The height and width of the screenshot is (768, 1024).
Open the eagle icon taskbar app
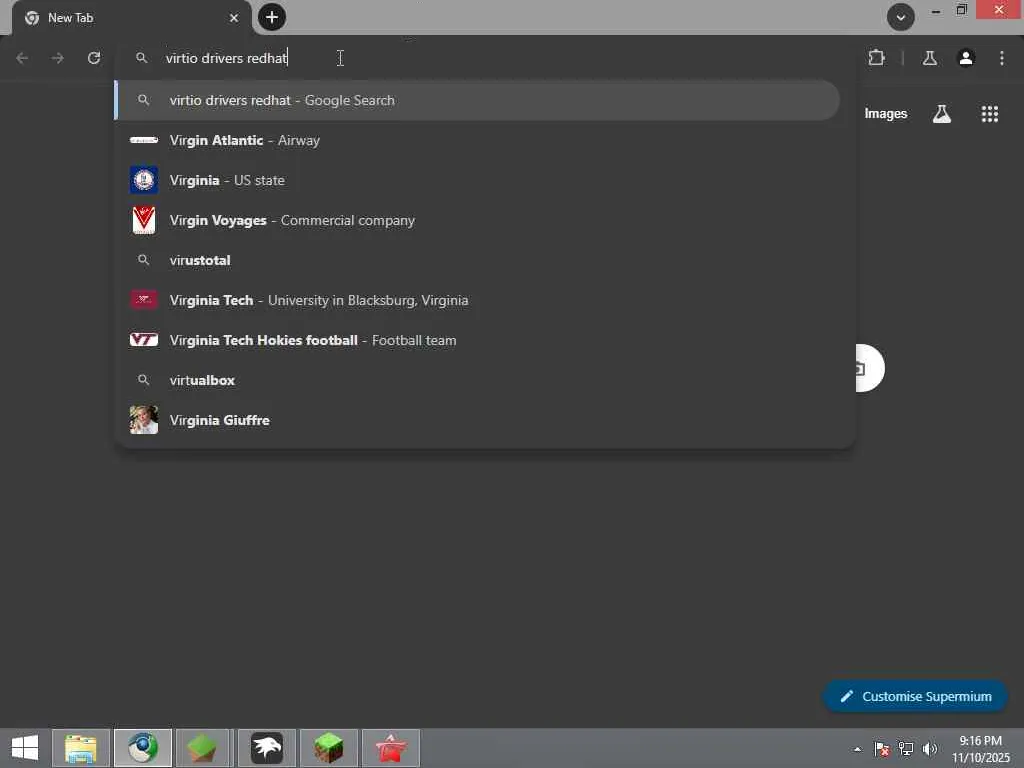(x=266, y=748)
